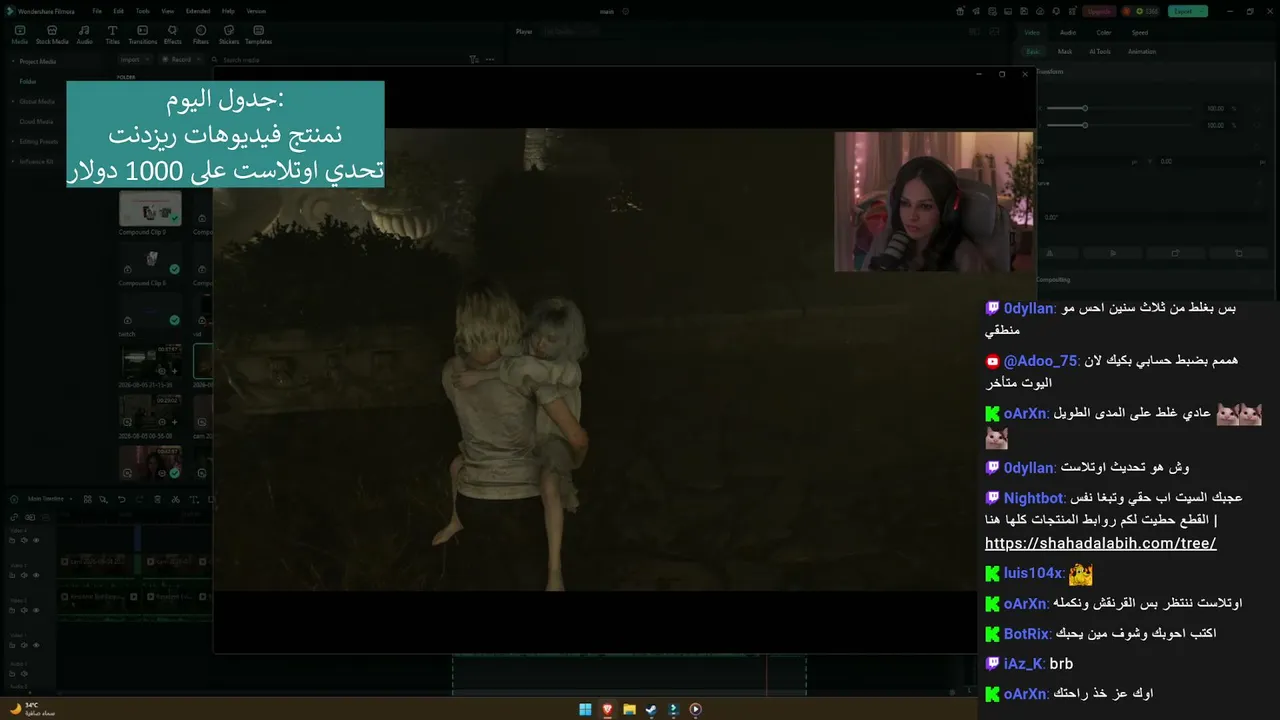The image size is (1280, 720).
Task: Mute the Video 3 track audio
Action: point(24,575)
